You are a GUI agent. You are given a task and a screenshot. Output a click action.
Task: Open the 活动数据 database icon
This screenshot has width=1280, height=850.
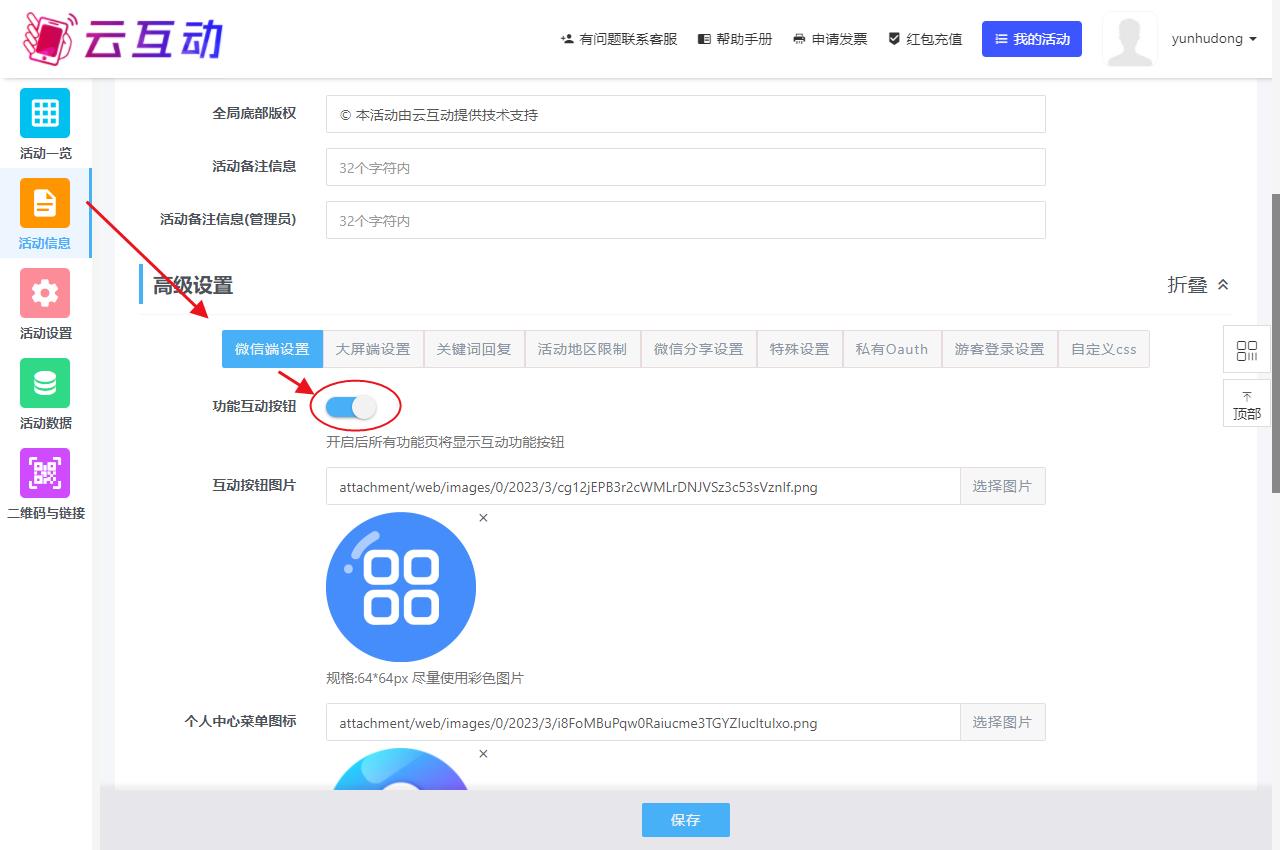pyautogui.click(x=45, y=383)
